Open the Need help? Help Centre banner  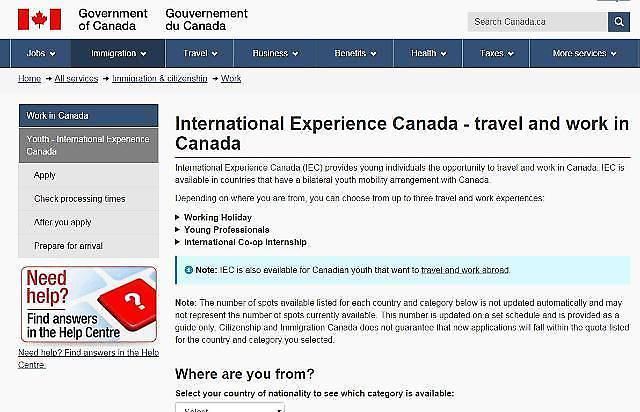[88, 304]
